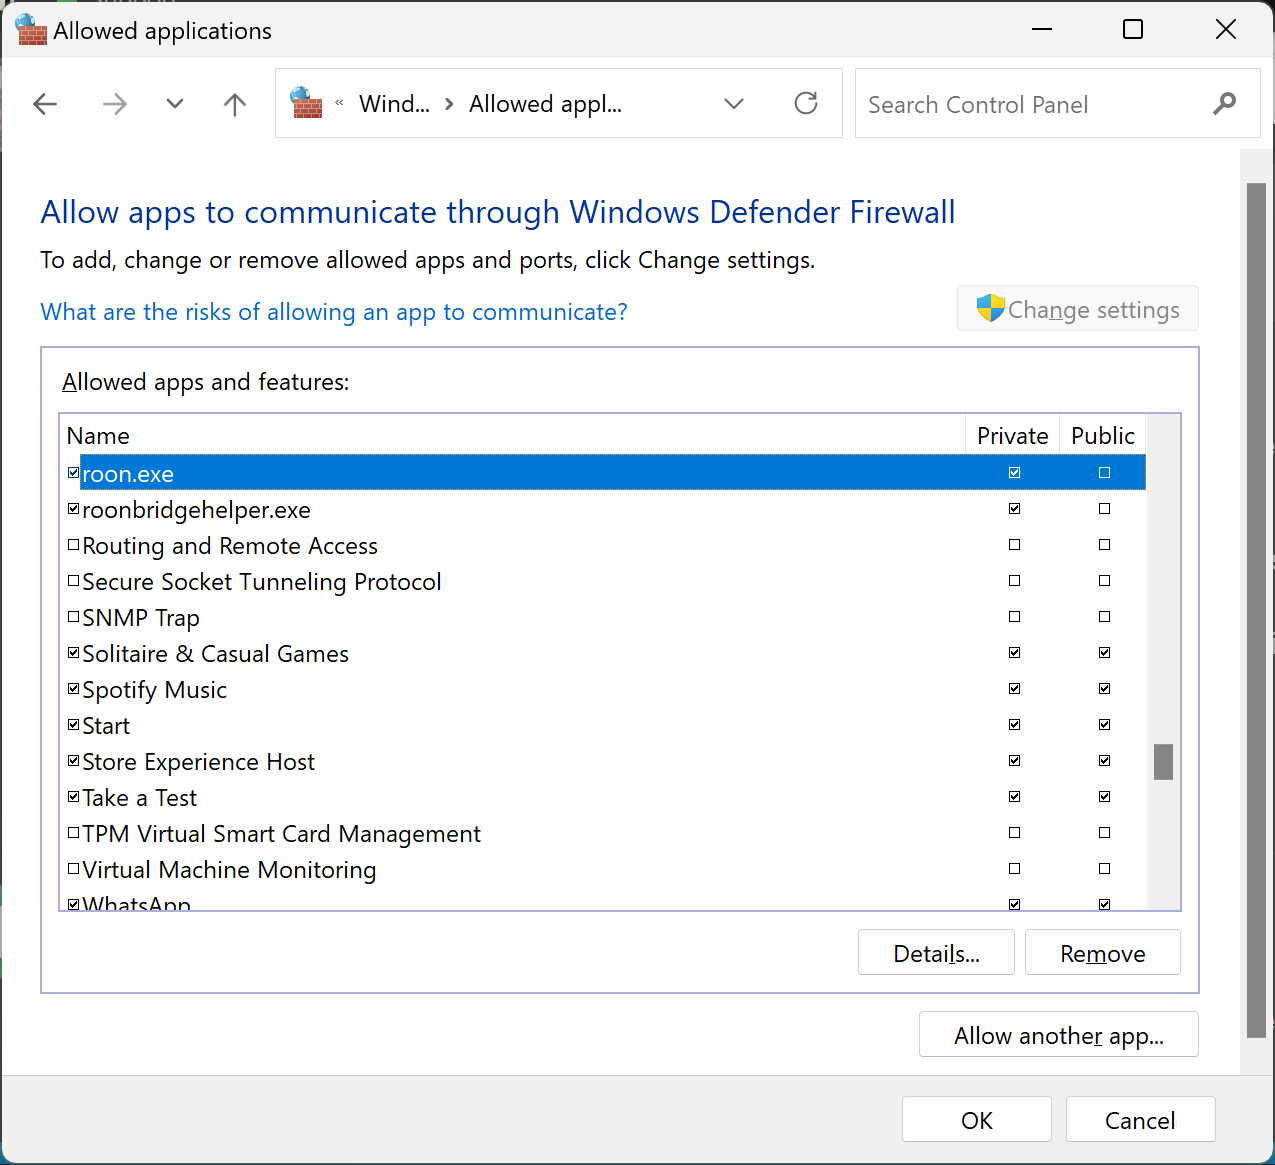Image resolution: width=1275 pixels, height=1165 pixels.
Task: Enable Routing and Remote Access checkbox
Action: [73, 545]
